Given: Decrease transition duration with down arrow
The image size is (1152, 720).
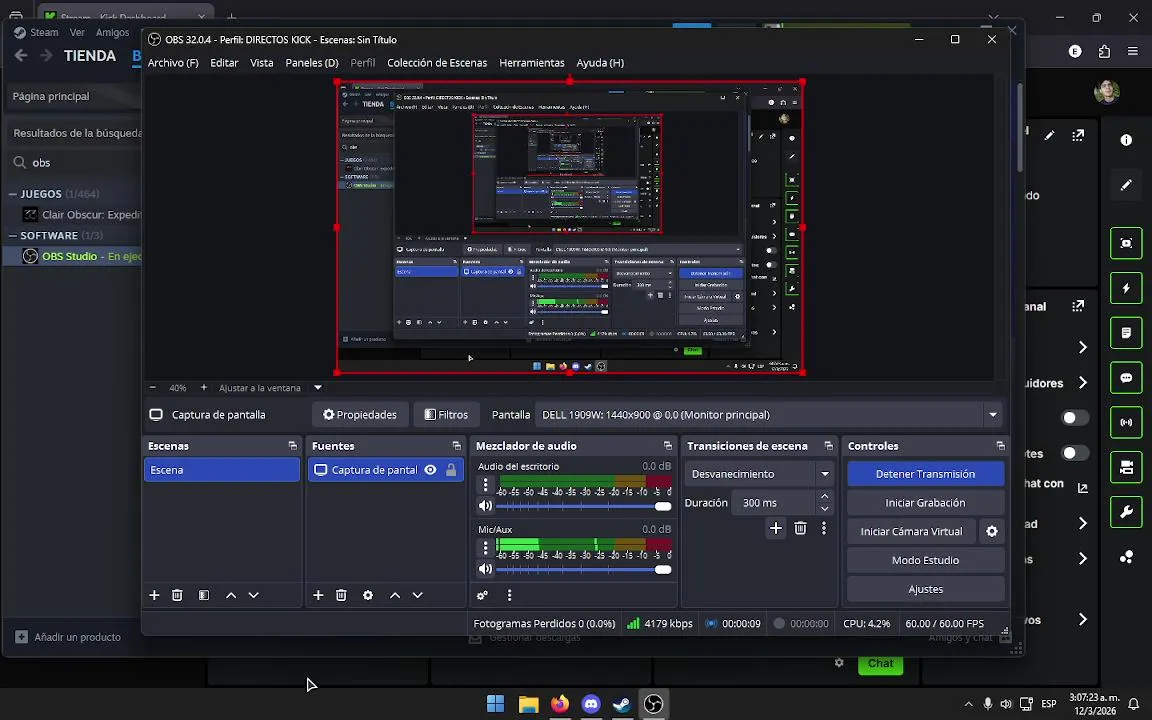Looking at the screenshot, I should pos(824,508).
